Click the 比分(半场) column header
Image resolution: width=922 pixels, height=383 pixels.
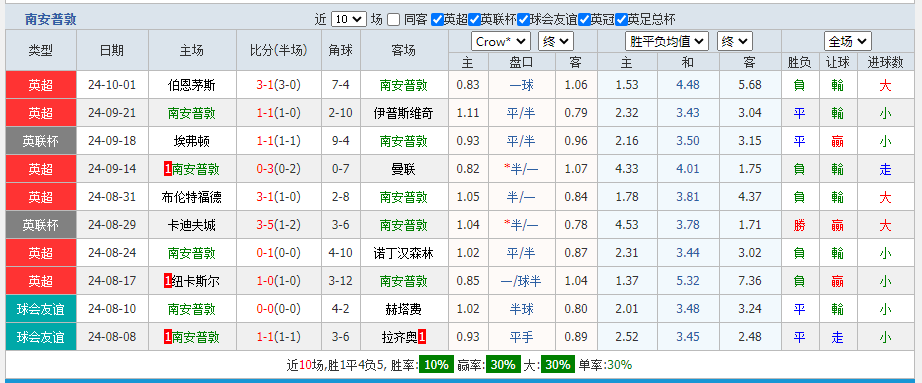click(x=279, y=51)
